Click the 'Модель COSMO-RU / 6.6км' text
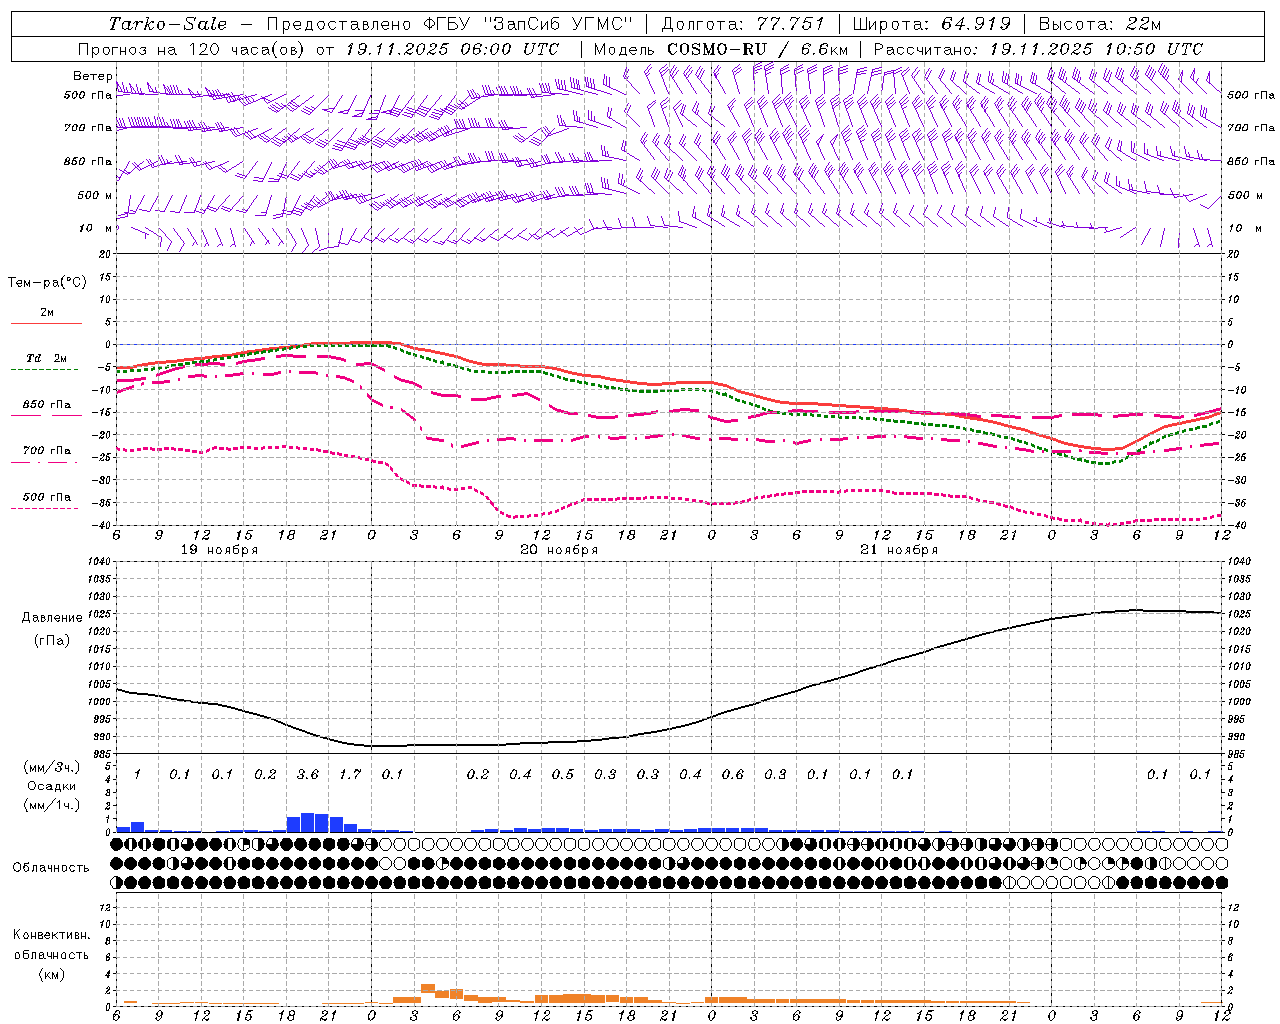Image resolution: width=1280 pixels, height=1024 pixels. pos(721,49)
